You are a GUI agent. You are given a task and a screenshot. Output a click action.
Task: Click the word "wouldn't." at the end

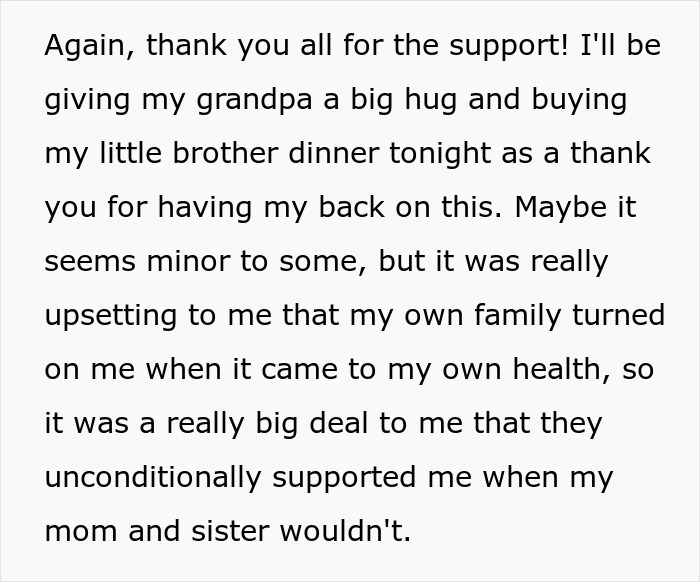click(345, 531)
